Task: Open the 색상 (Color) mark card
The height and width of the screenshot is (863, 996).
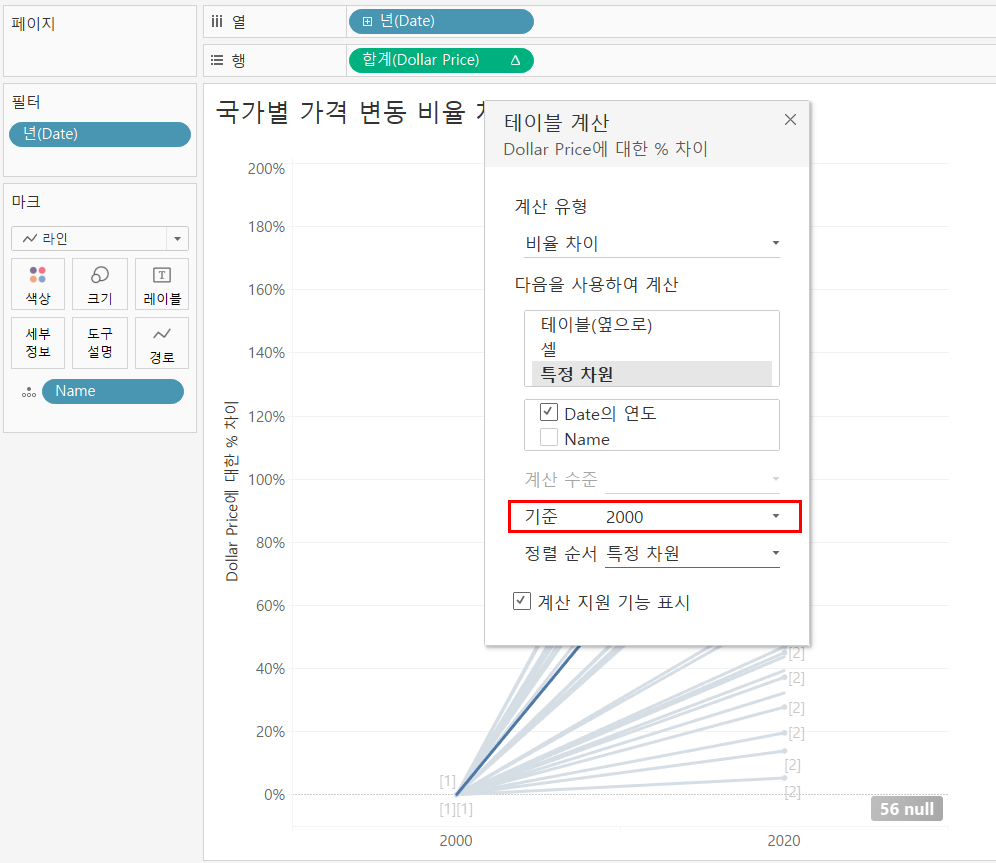Action: (37, 284)
